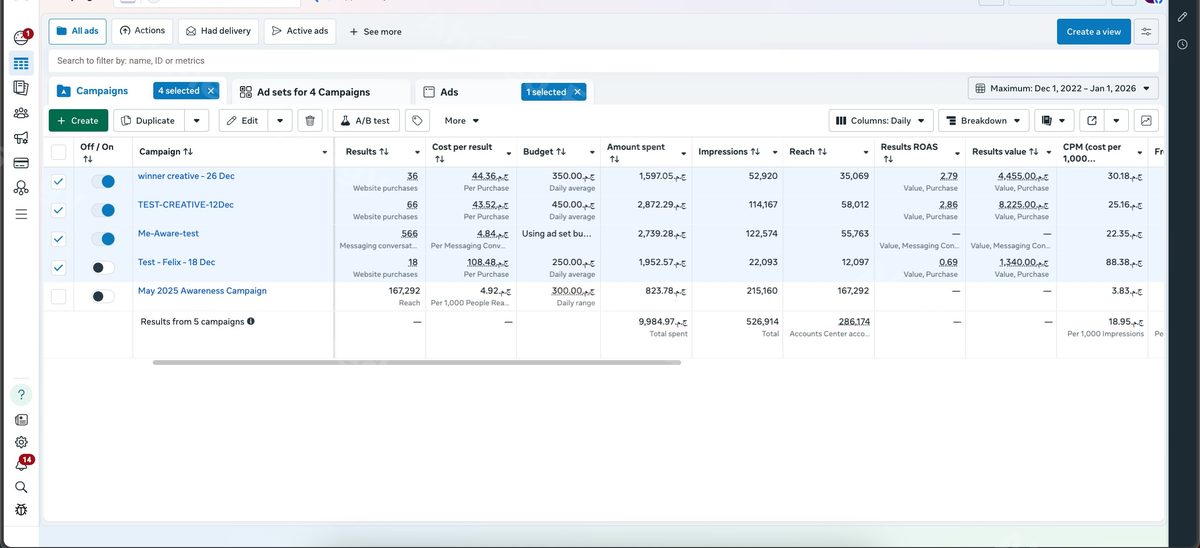Click the green Create button
Viewport: 1200px width, 548px height.
point(78,121)
